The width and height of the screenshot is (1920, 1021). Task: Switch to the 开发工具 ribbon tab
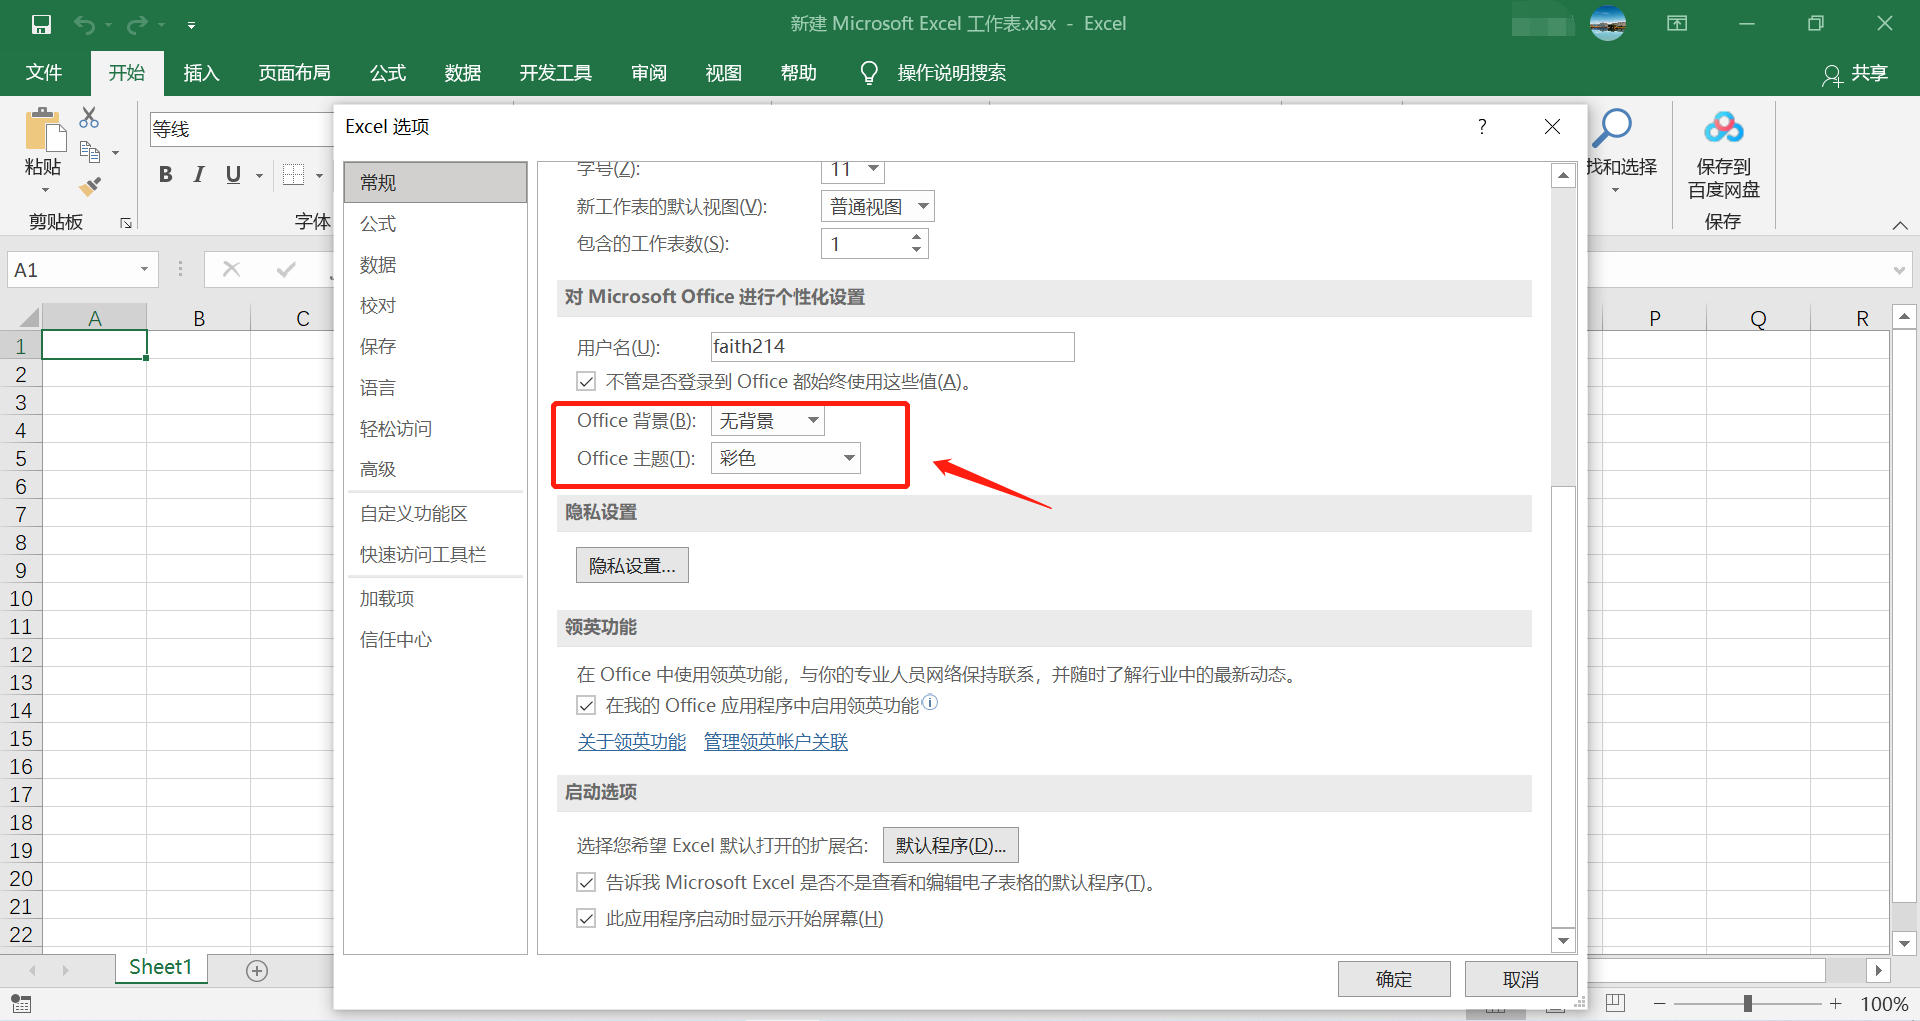click(555, 72)
